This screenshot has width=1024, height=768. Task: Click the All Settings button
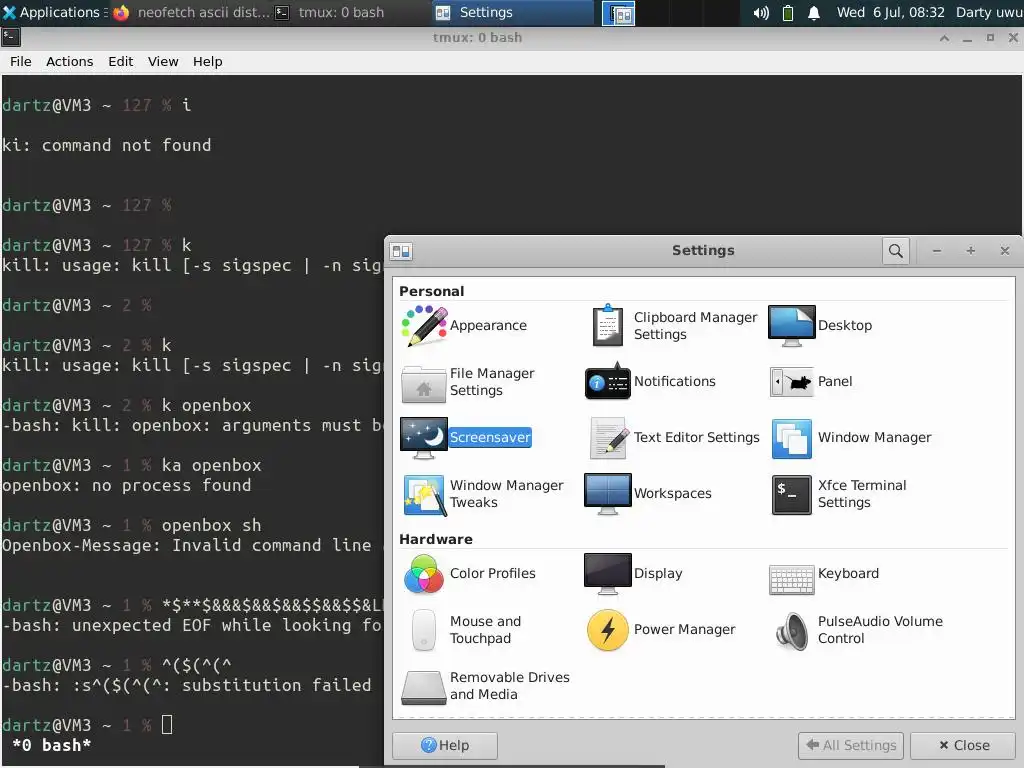click(851, 745)
